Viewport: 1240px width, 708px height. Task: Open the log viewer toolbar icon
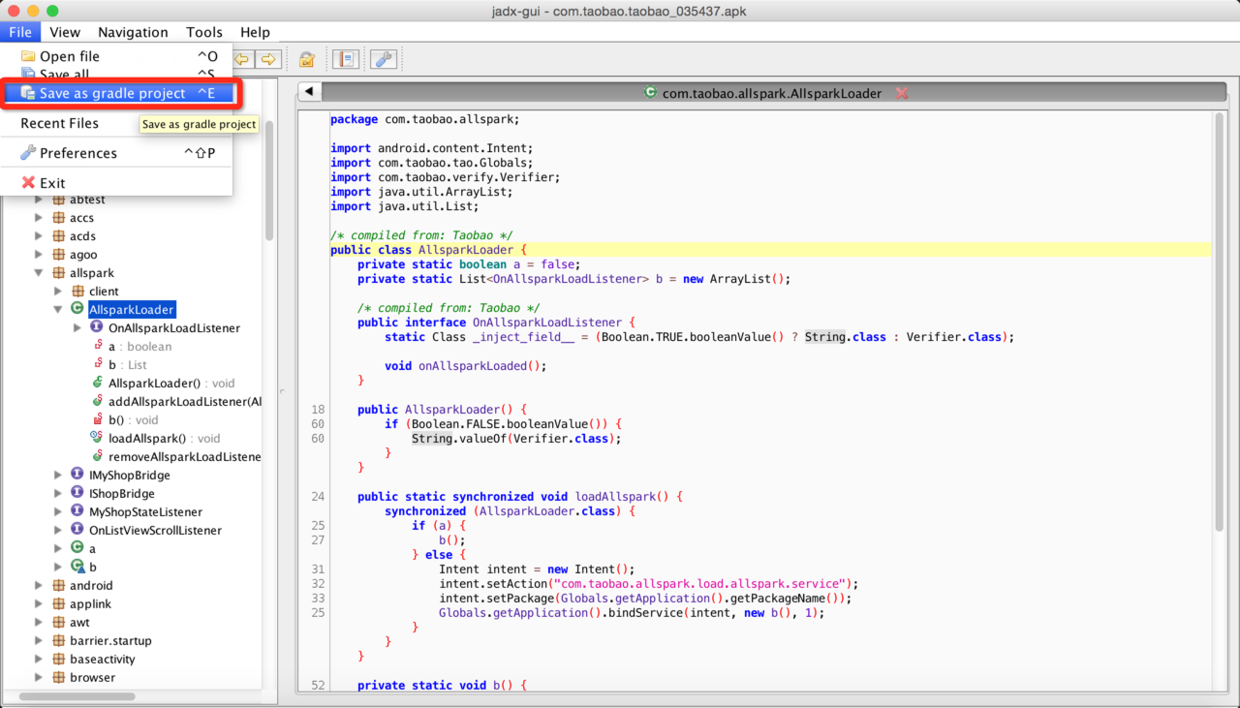345,60
